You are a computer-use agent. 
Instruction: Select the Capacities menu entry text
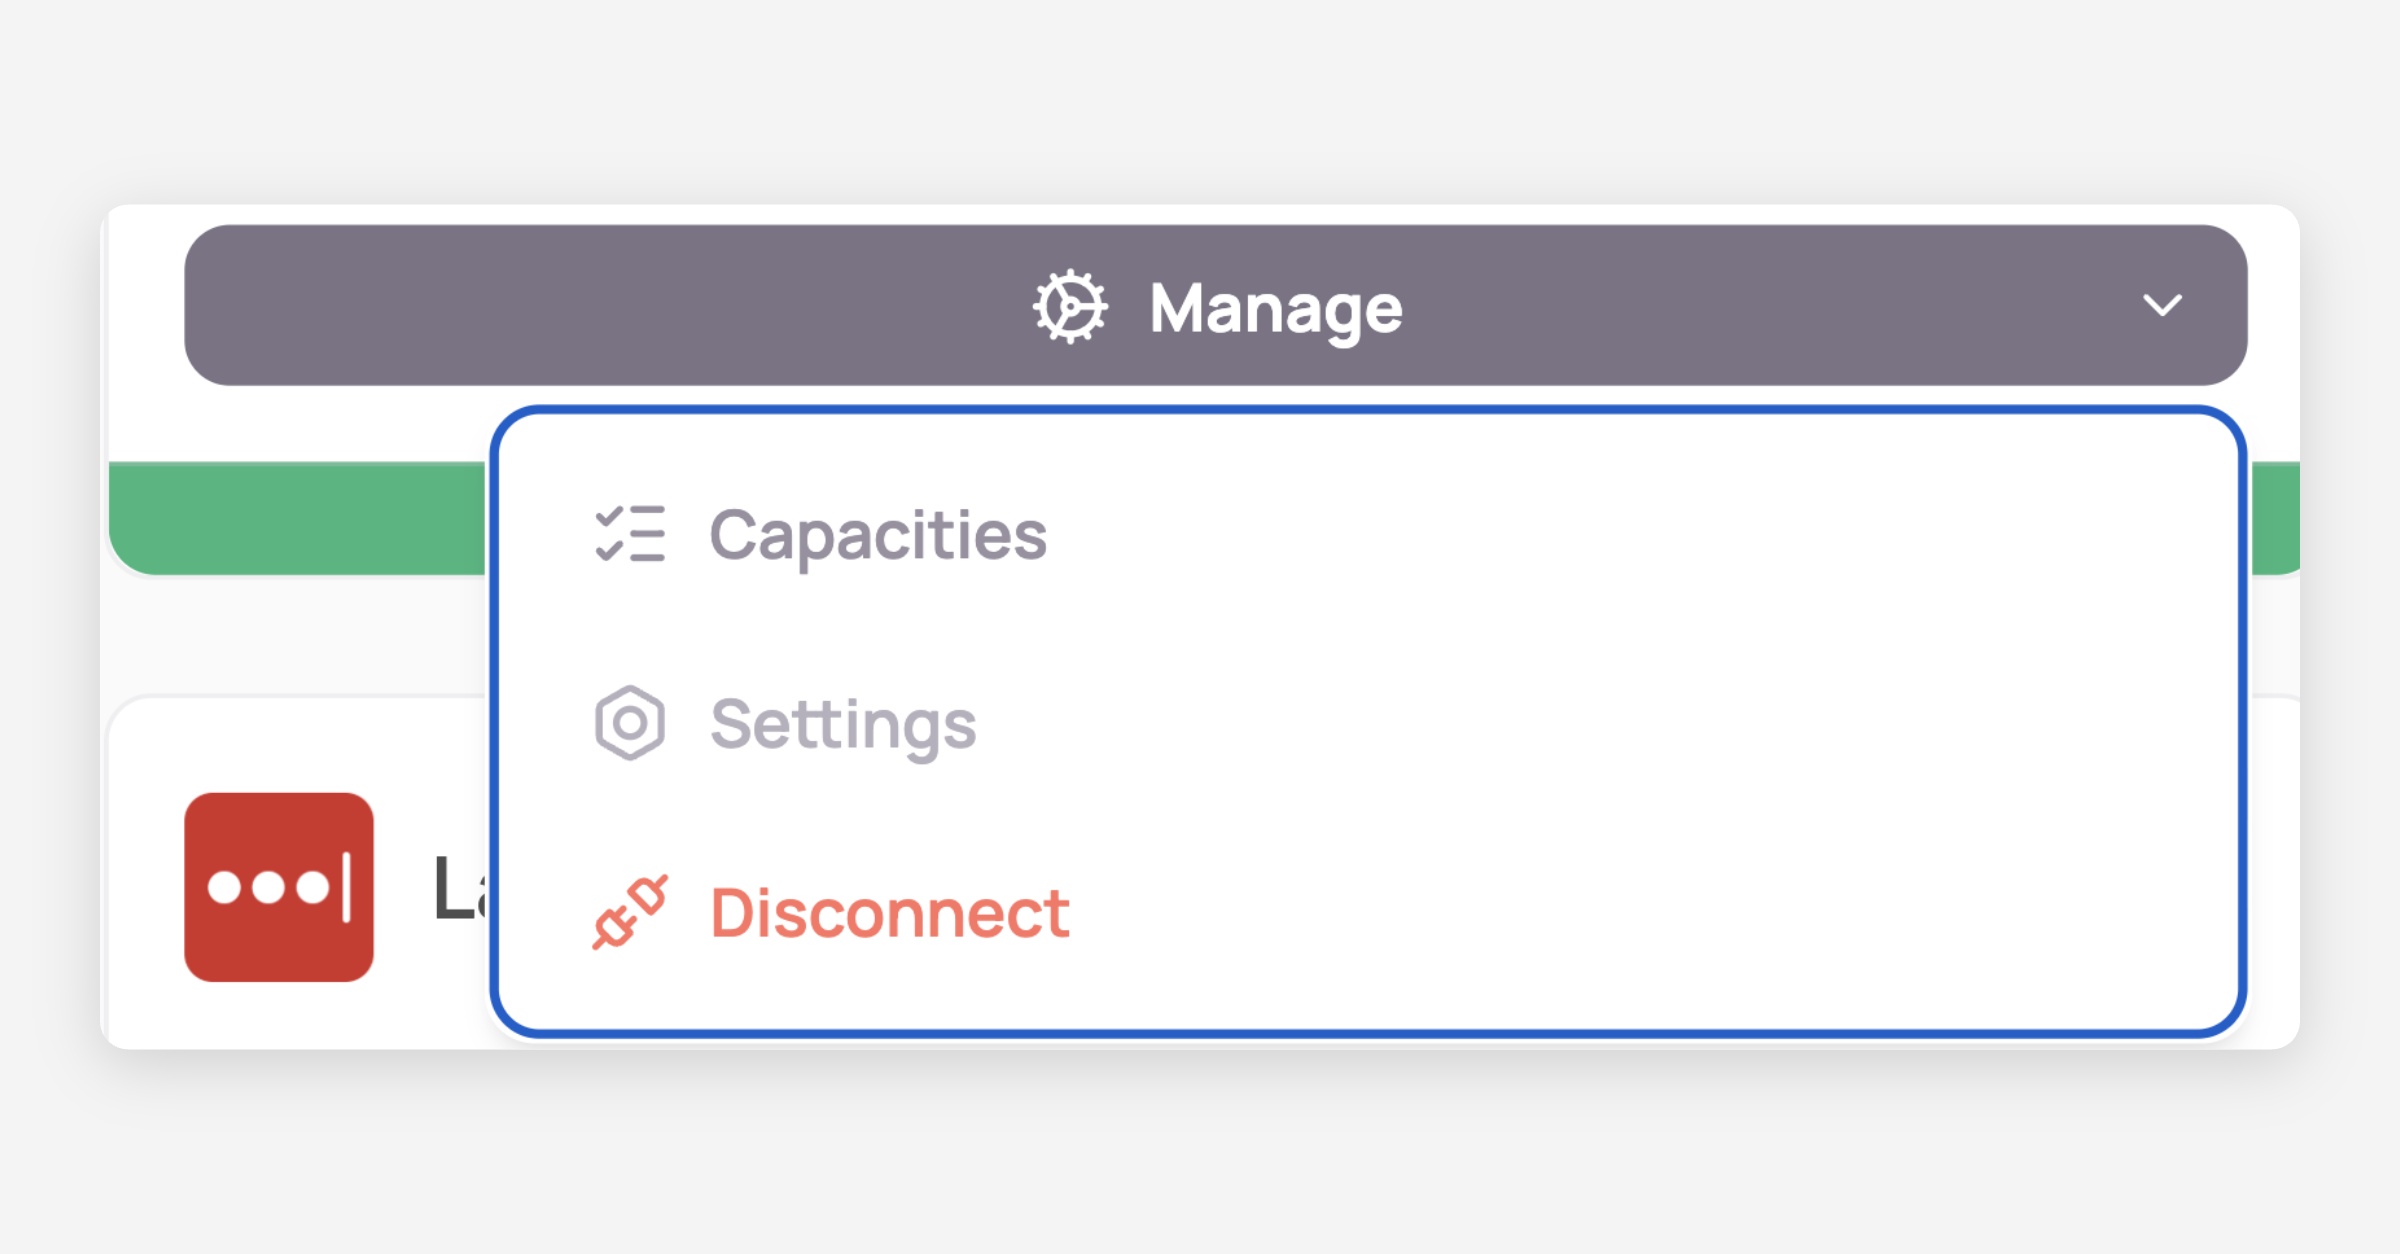[x=878, y=535]
